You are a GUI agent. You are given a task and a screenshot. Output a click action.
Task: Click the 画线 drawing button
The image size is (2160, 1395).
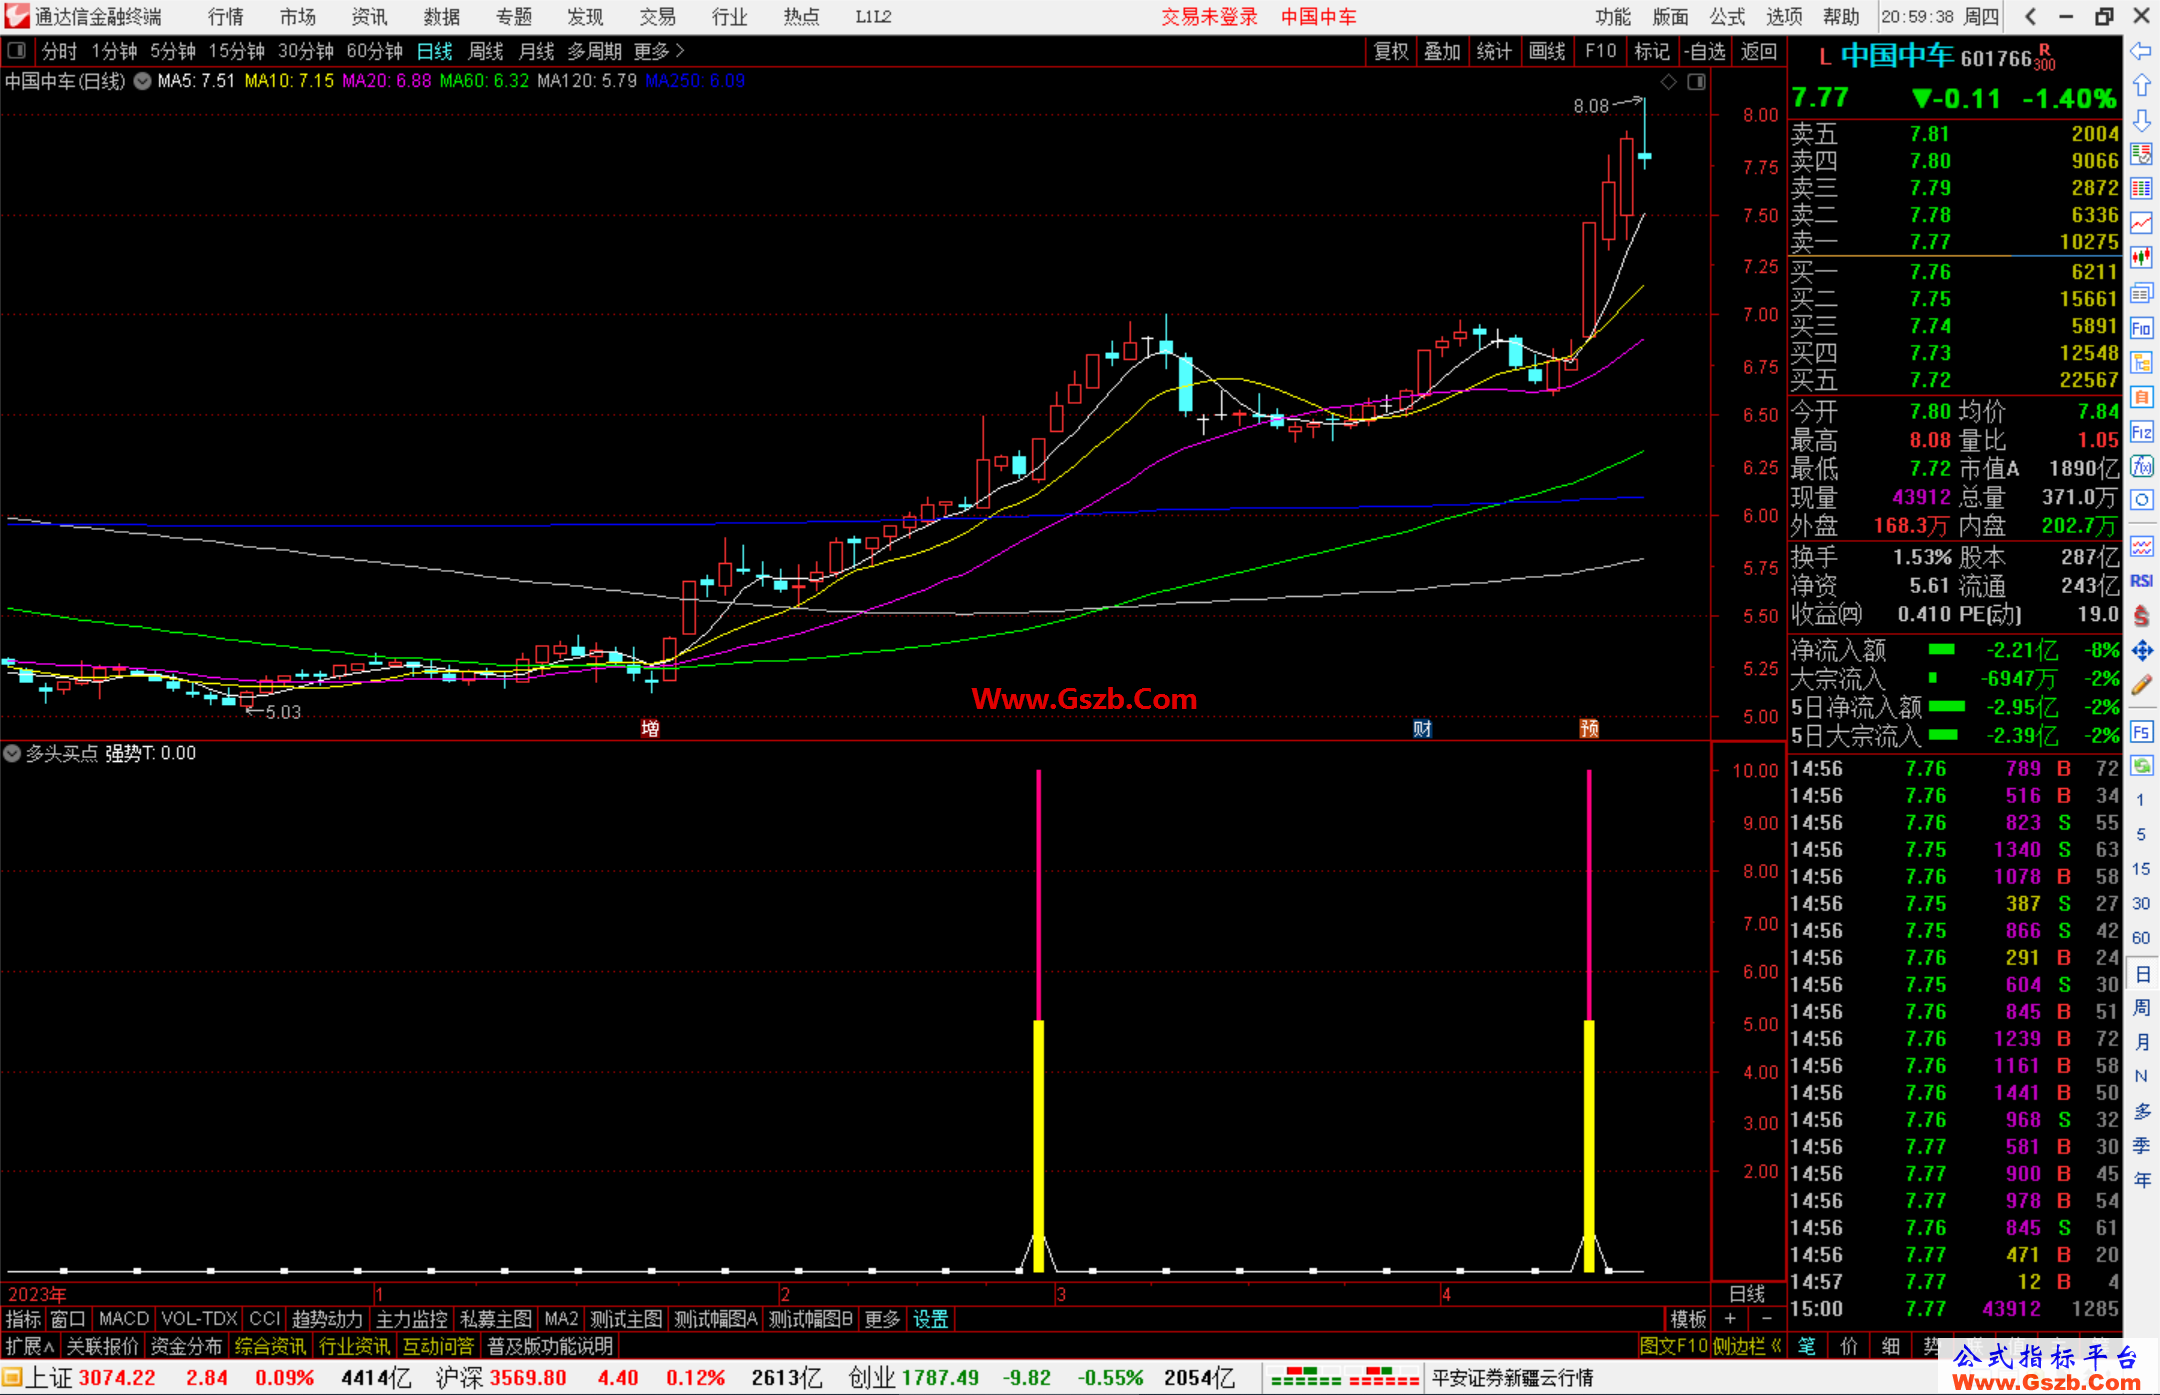[1547, 51]
